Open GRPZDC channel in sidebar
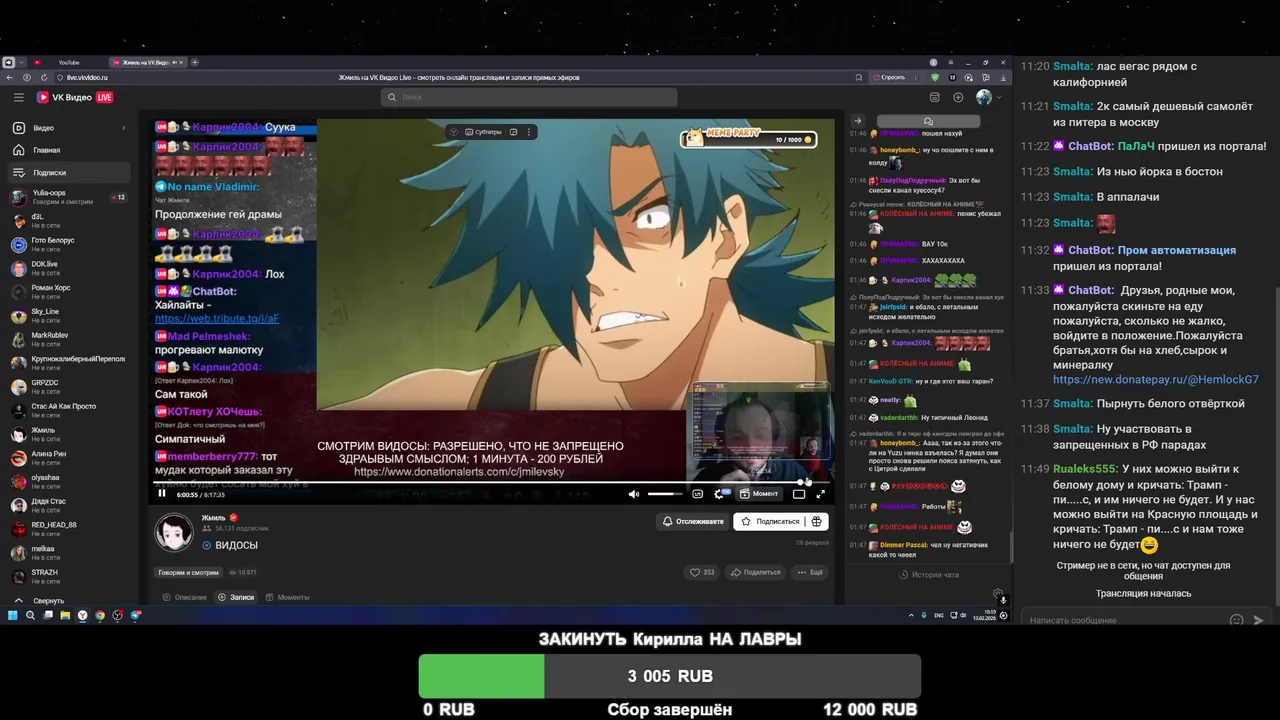This screenshot has height=720, width=1280. [68, 386]
